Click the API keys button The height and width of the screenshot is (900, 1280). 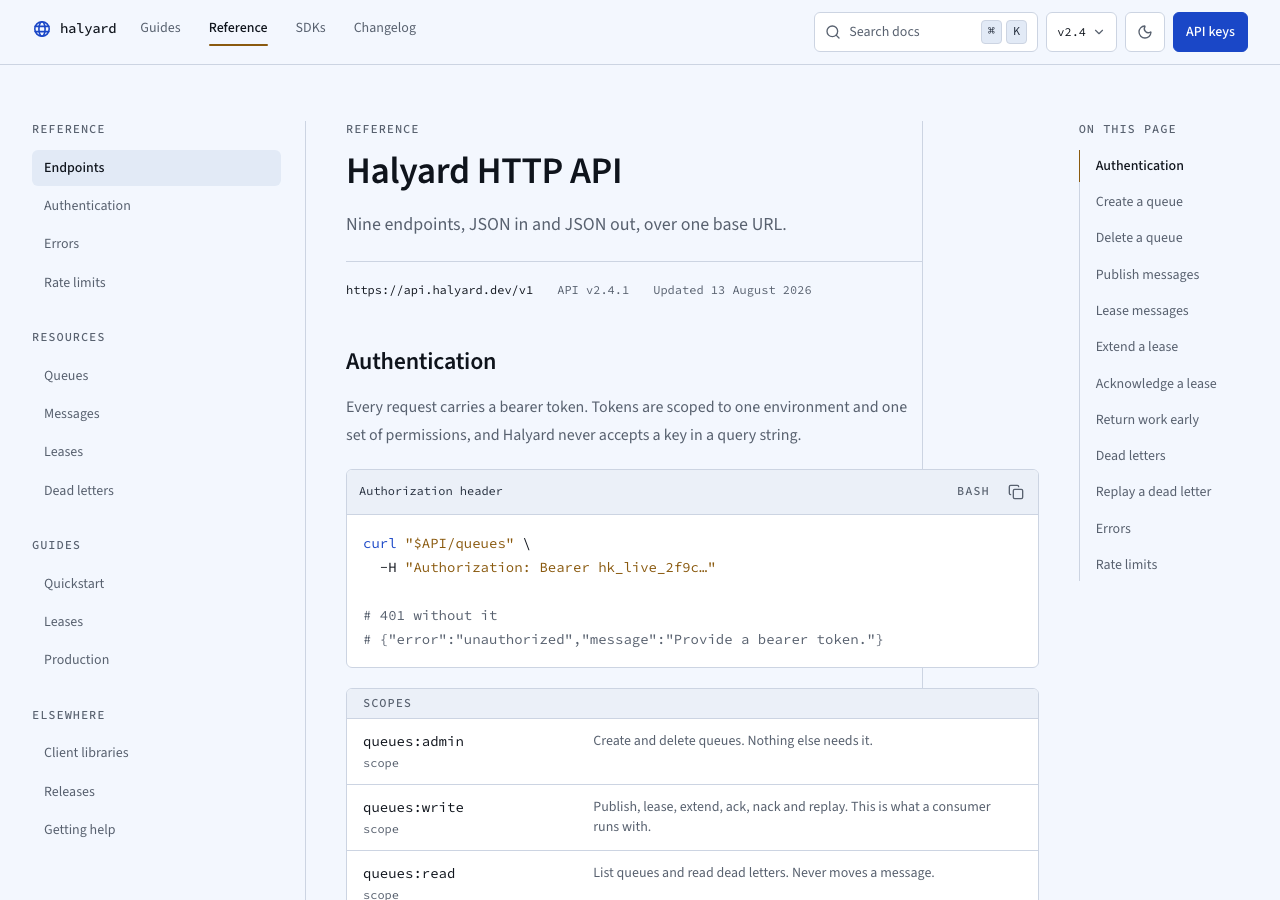[x=1210, y=32]
